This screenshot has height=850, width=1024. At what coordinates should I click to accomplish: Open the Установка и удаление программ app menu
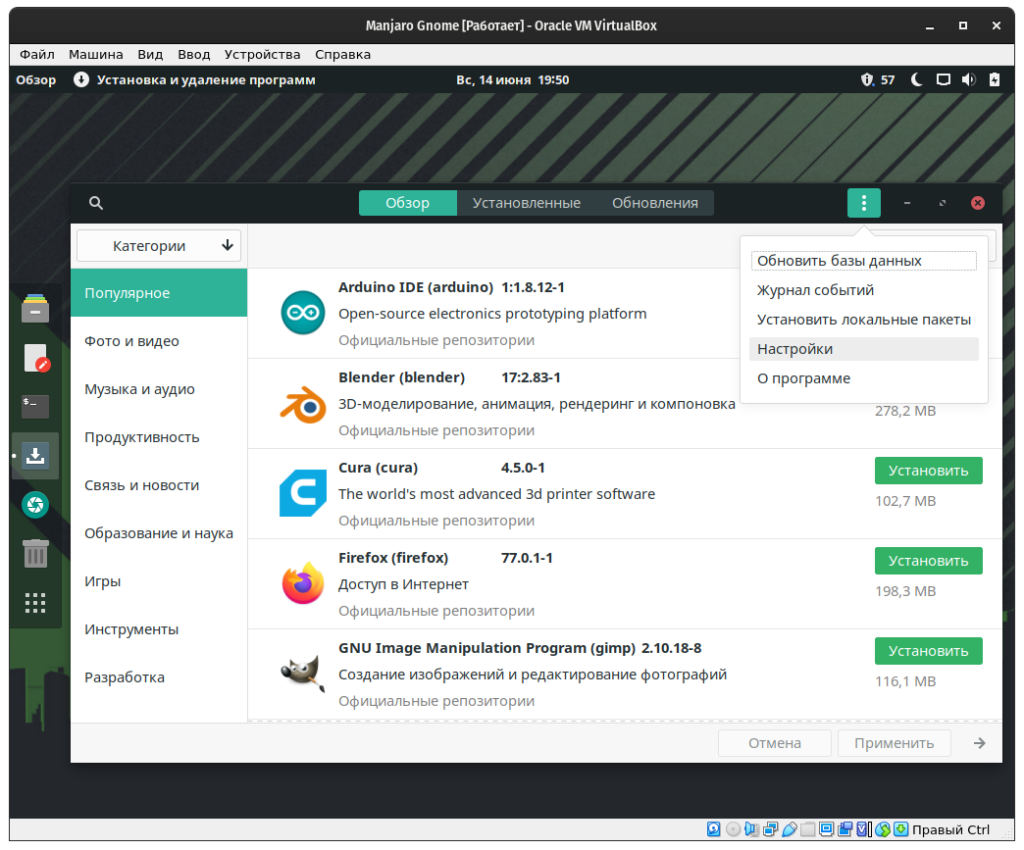tap(194, 80)
